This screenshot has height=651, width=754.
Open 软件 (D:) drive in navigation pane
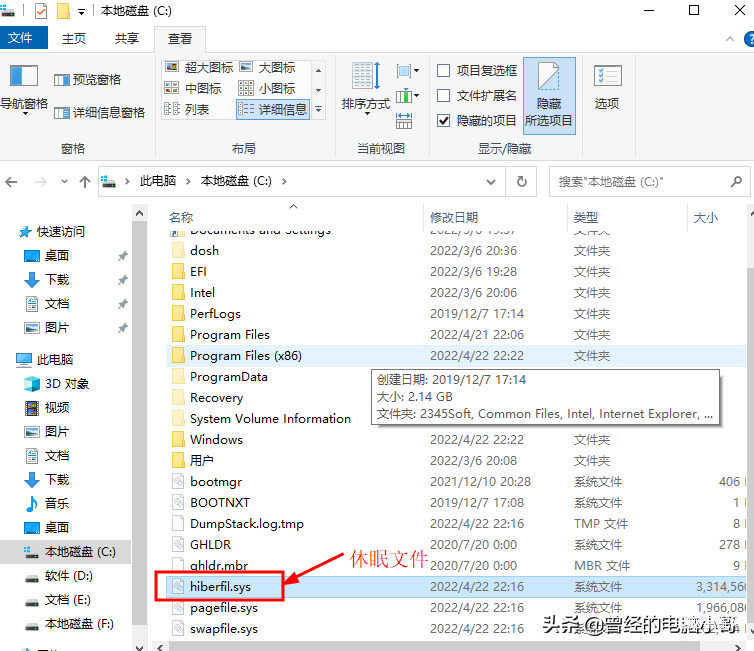pyautogui.click(x=68, y=576)
